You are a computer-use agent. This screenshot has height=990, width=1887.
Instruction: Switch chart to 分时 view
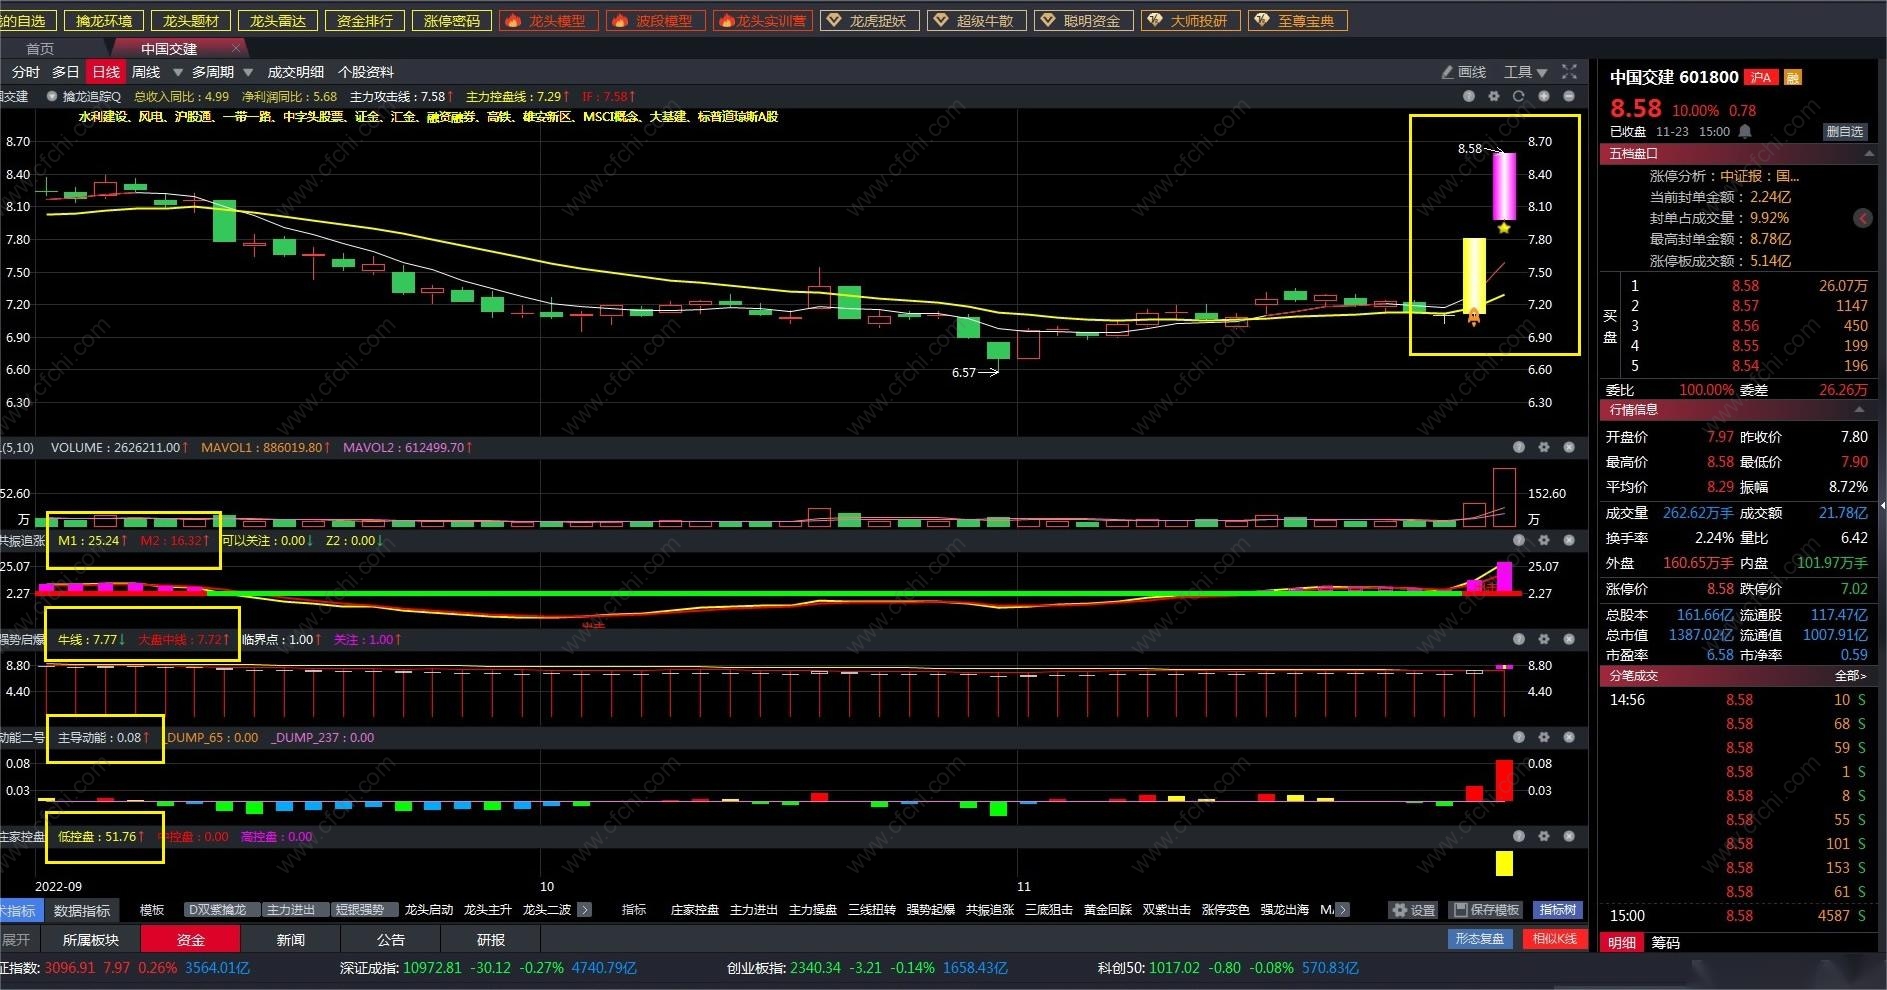[x=26, y=72]
